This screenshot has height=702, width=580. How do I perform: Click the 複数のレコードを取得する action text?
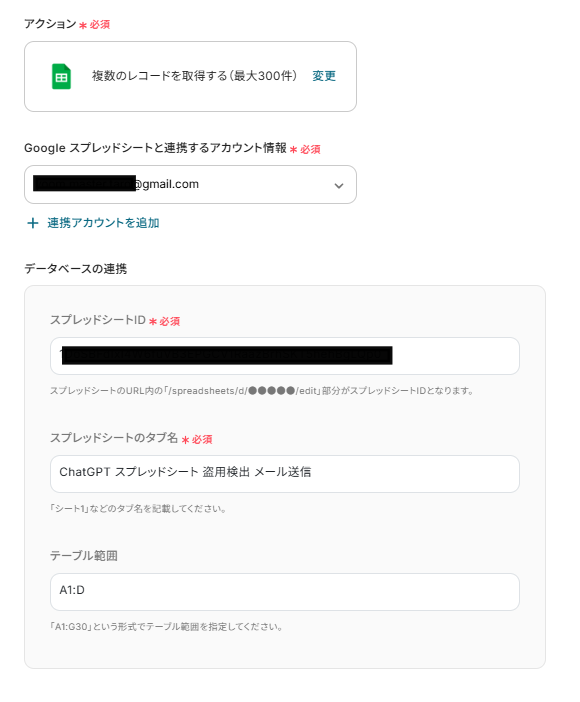[x=194, y=76]
